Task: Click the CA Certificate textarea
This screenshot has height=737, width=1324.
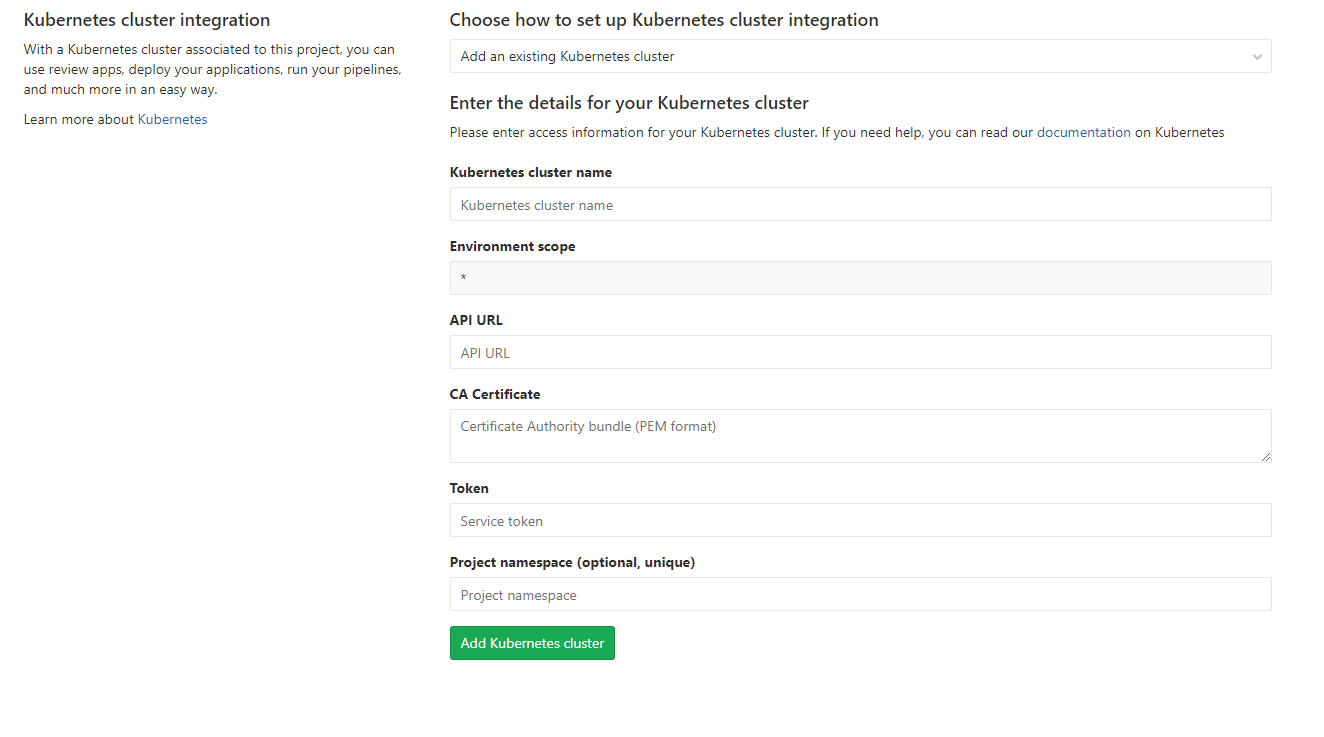Action: [860, 435]
